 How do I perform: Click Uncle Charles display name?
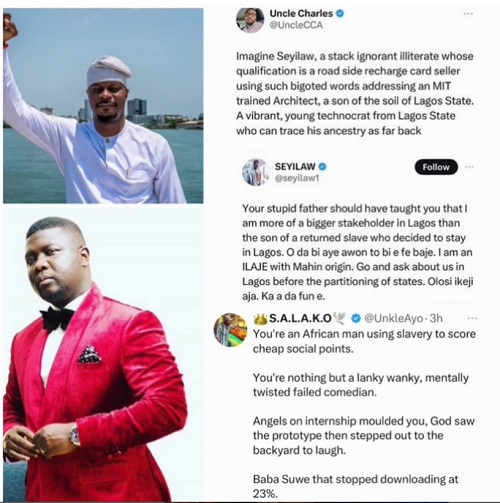[301, 14]
